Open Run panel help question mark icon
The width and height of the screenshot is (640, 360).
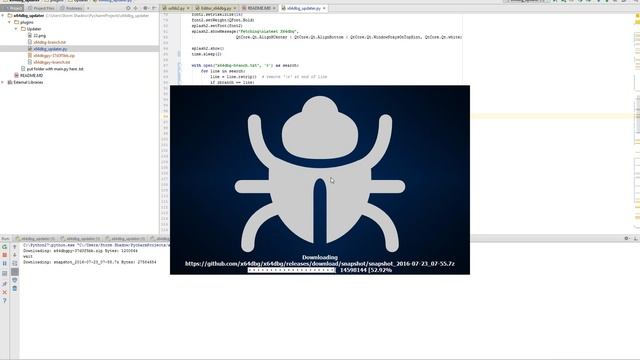[4, 301]
